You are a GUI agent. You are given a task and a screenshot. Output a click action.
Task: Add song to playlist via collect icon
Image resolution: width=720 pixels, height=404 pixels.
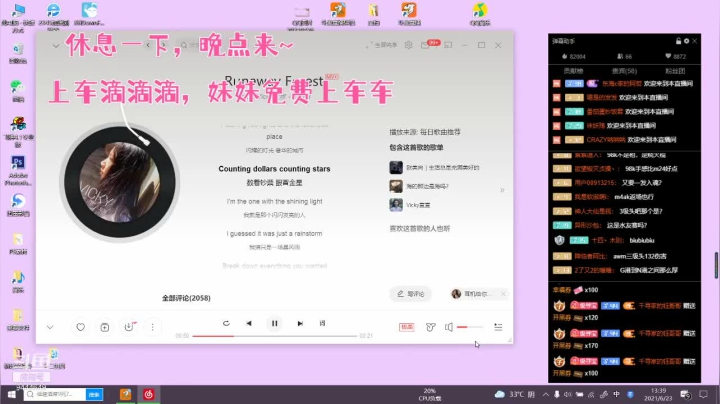tap(105, 327)
